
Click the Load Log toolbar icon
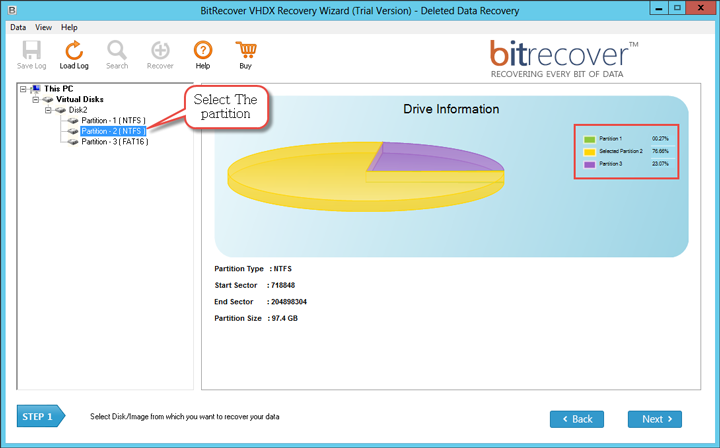point(74,50)
